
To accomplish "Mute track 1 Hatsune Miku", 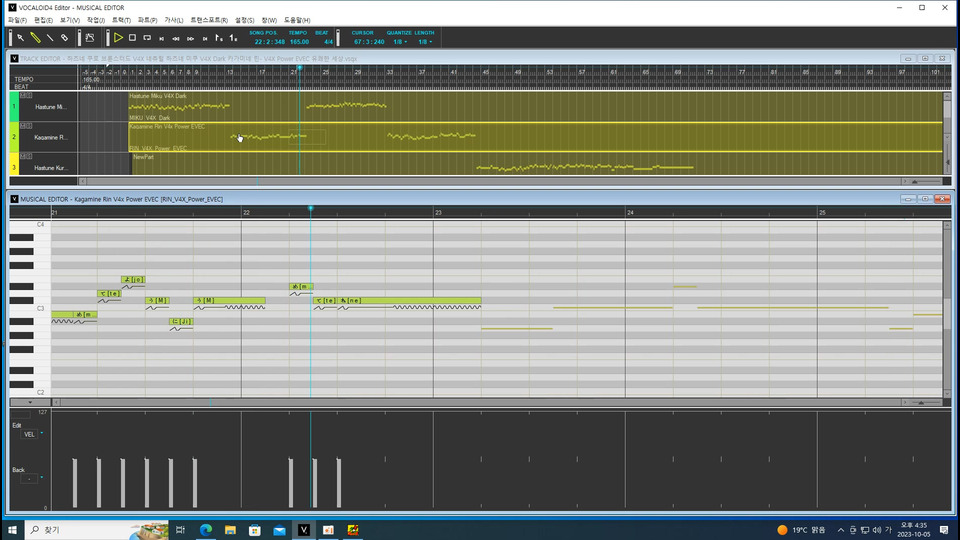I will [23, 96].
